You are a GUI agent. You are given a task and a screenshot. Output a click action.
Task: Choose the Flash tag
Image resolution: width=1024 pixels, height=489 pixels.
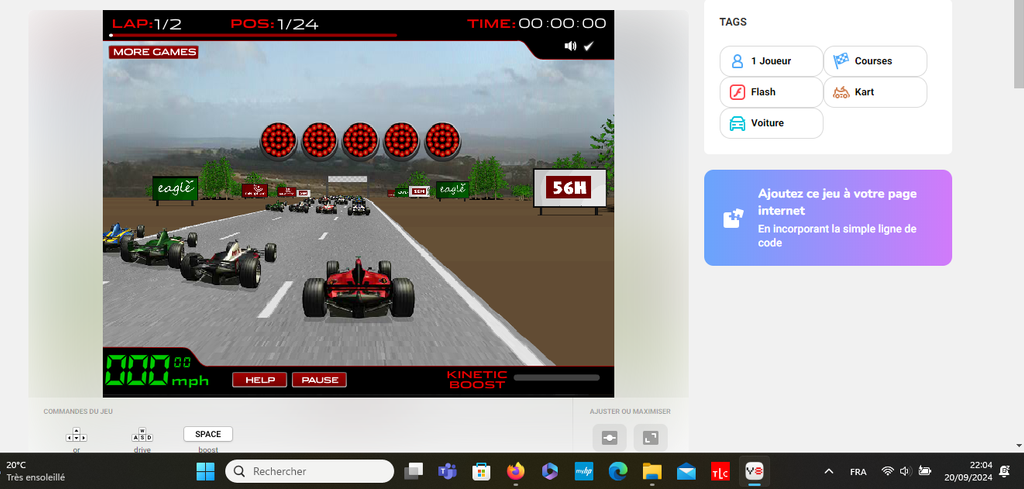771,92
